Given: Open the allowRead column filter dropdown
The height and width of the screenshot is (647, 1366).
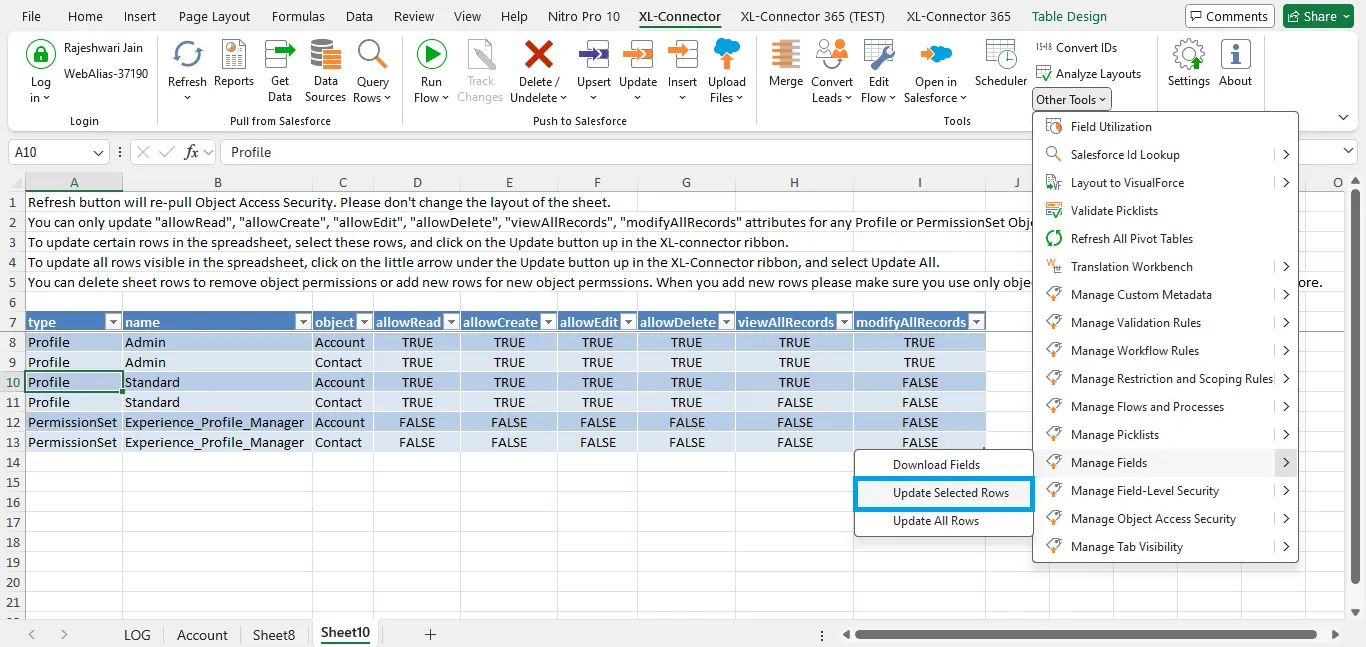Looking at the screenshot, I should 450,322.
